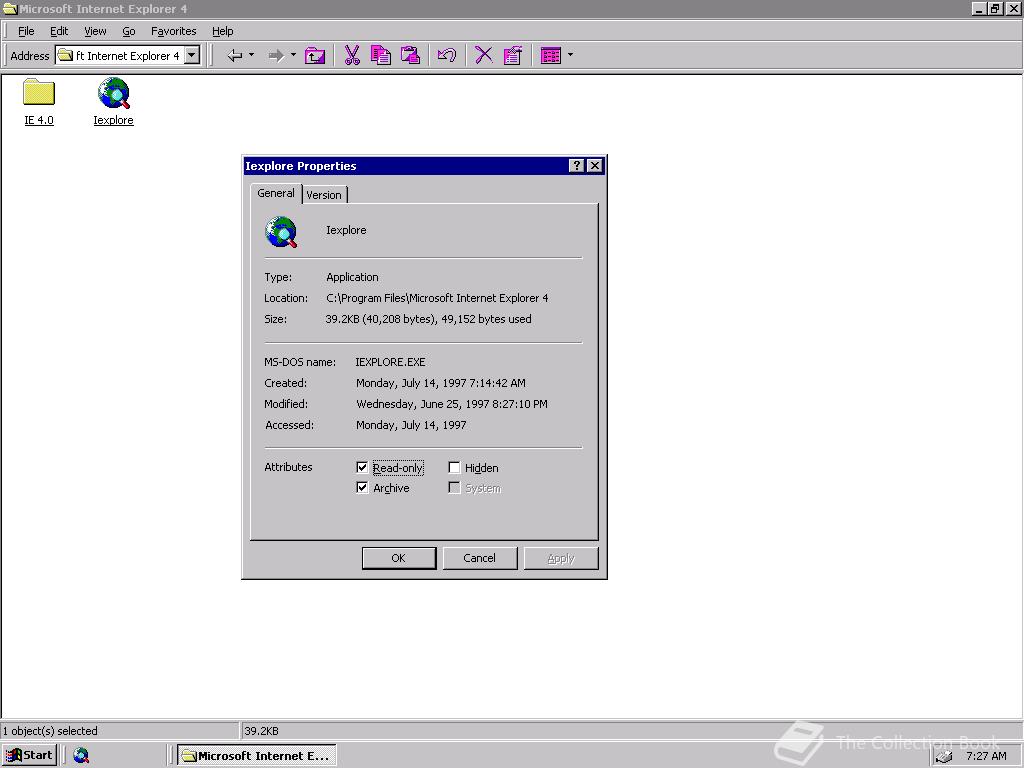The height and width of the screenshot is (768, 1024).
Task: Click "1 object(s) selected" in status bar
Action: coord(50,731)
